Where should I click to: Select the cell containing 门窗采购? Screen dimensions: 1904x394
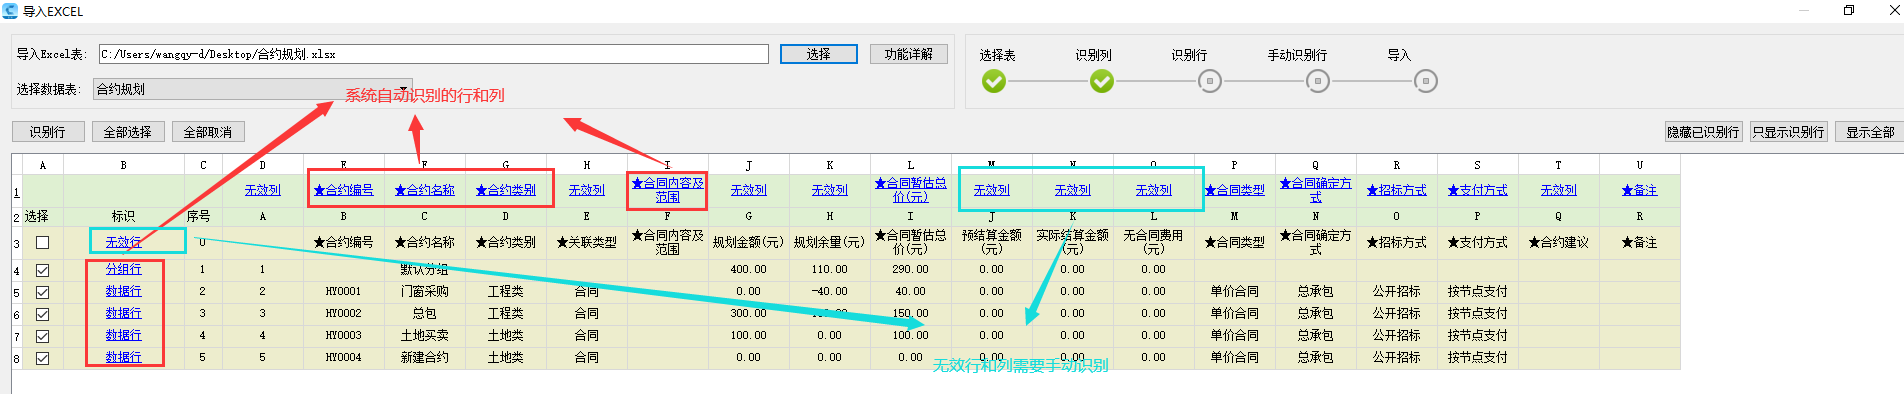[424, 291]
